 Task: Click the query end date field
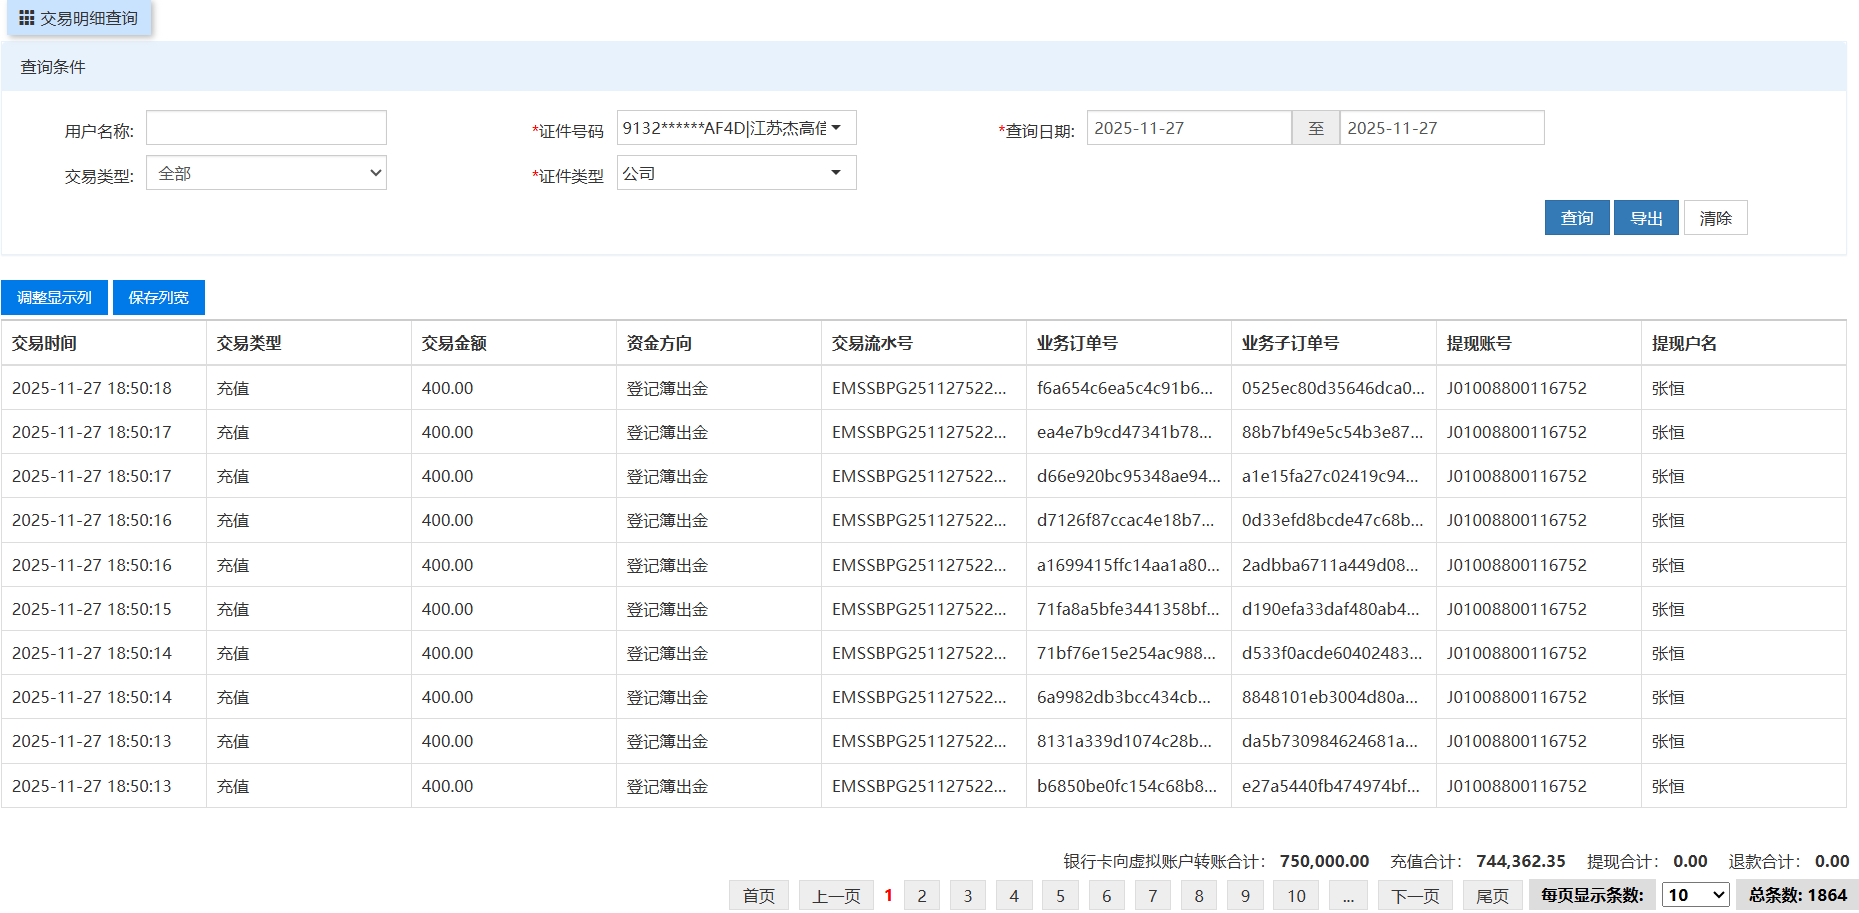(x=1441, y=128)
